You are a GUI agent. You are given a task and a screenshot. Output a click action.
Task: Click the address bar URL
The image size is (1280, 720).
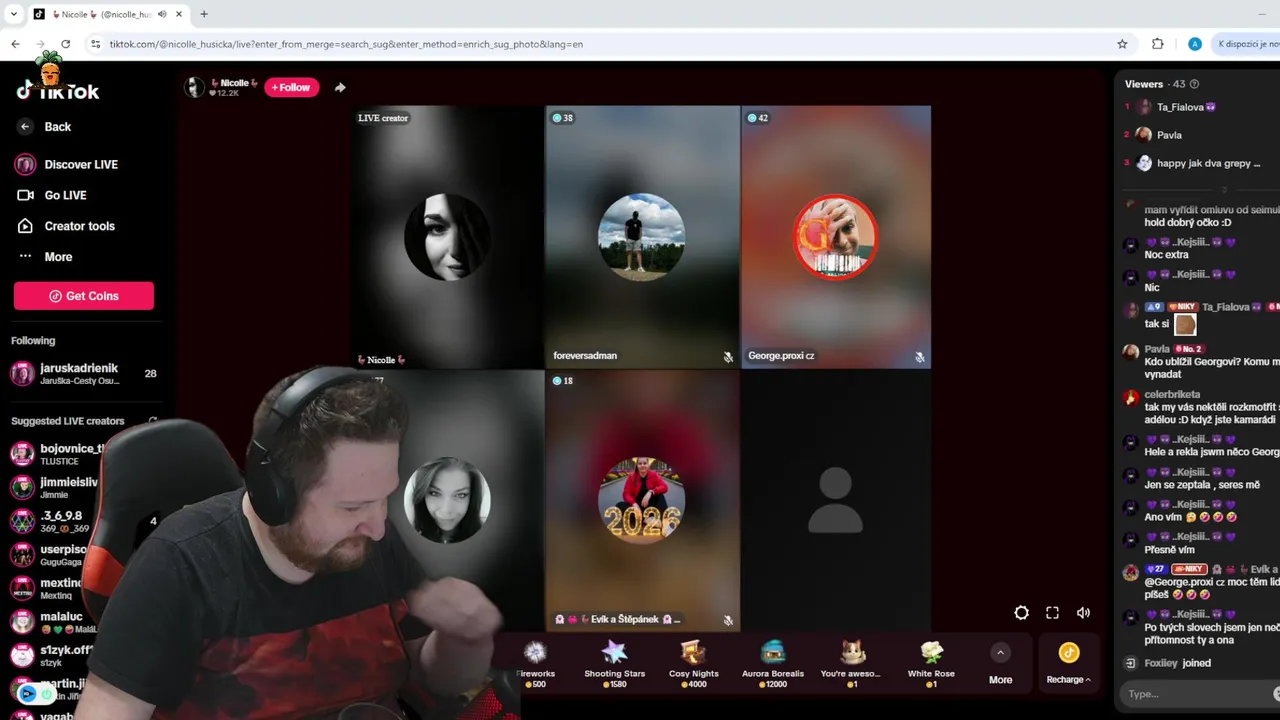tap(346, 44)
